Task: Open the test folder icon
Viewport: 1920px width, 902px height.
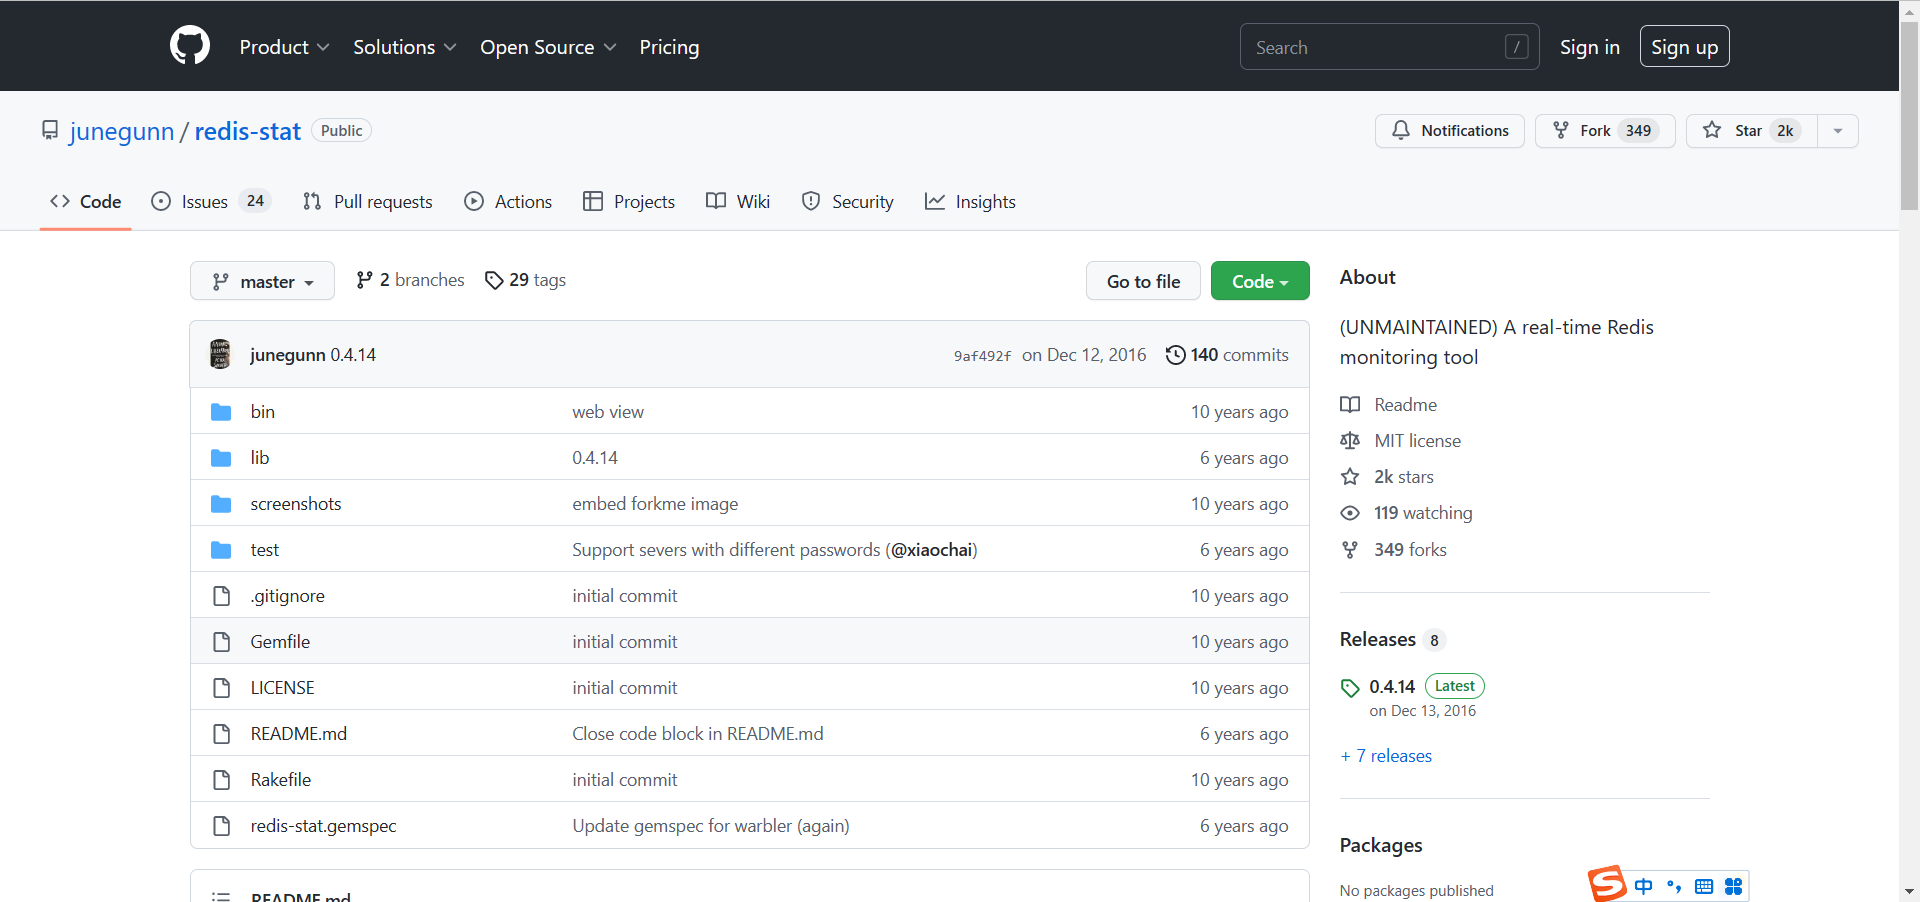Action: pyautogui.click(x=221, y=550)
